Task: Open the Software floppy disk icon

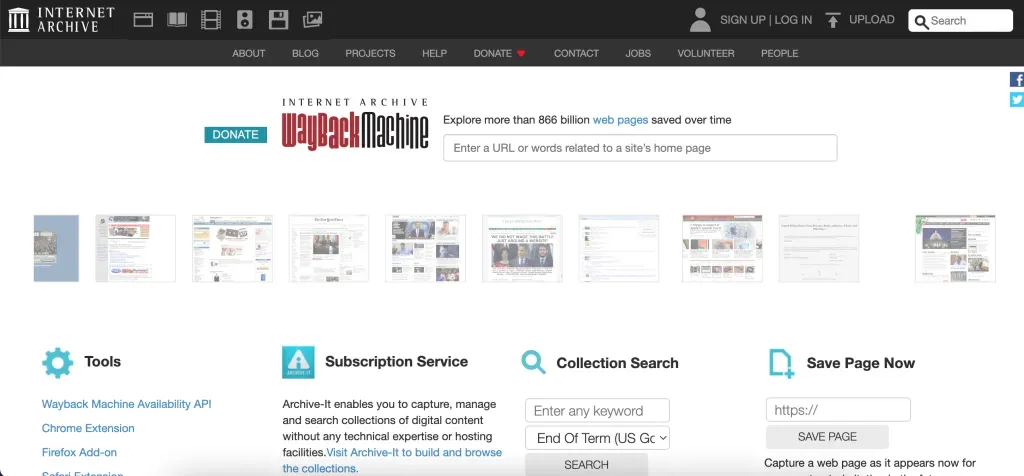Action: pyautogui.click(x=279, y=20)
